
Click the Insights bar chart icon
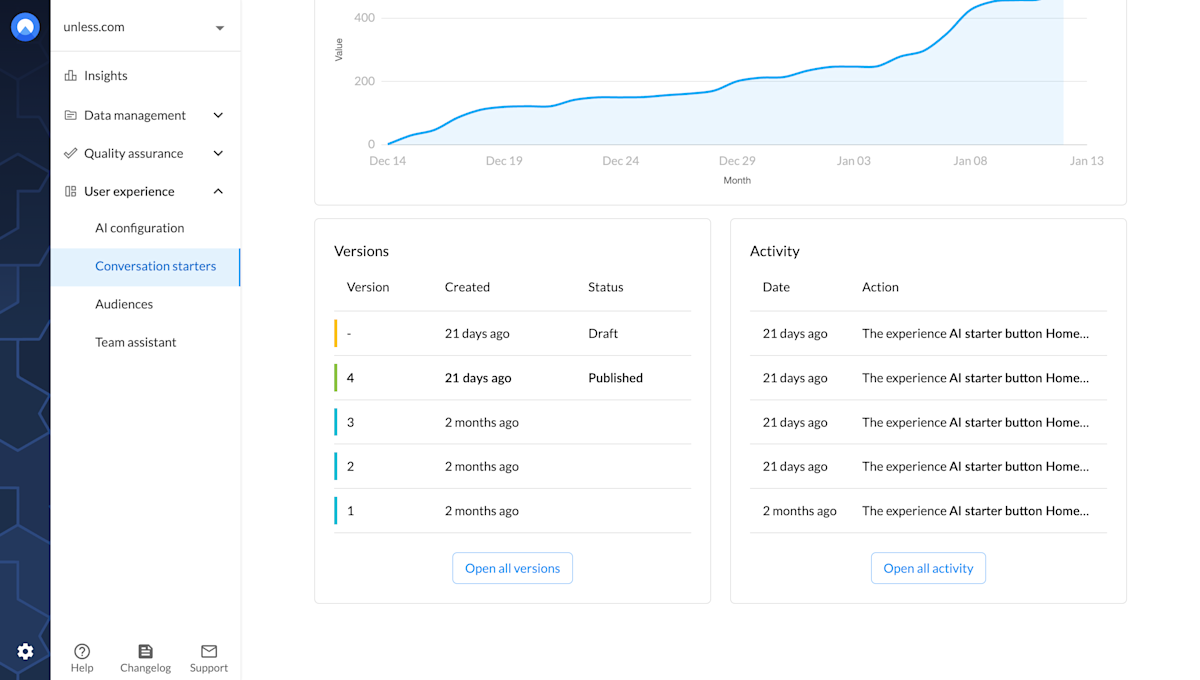coord(71,75)
